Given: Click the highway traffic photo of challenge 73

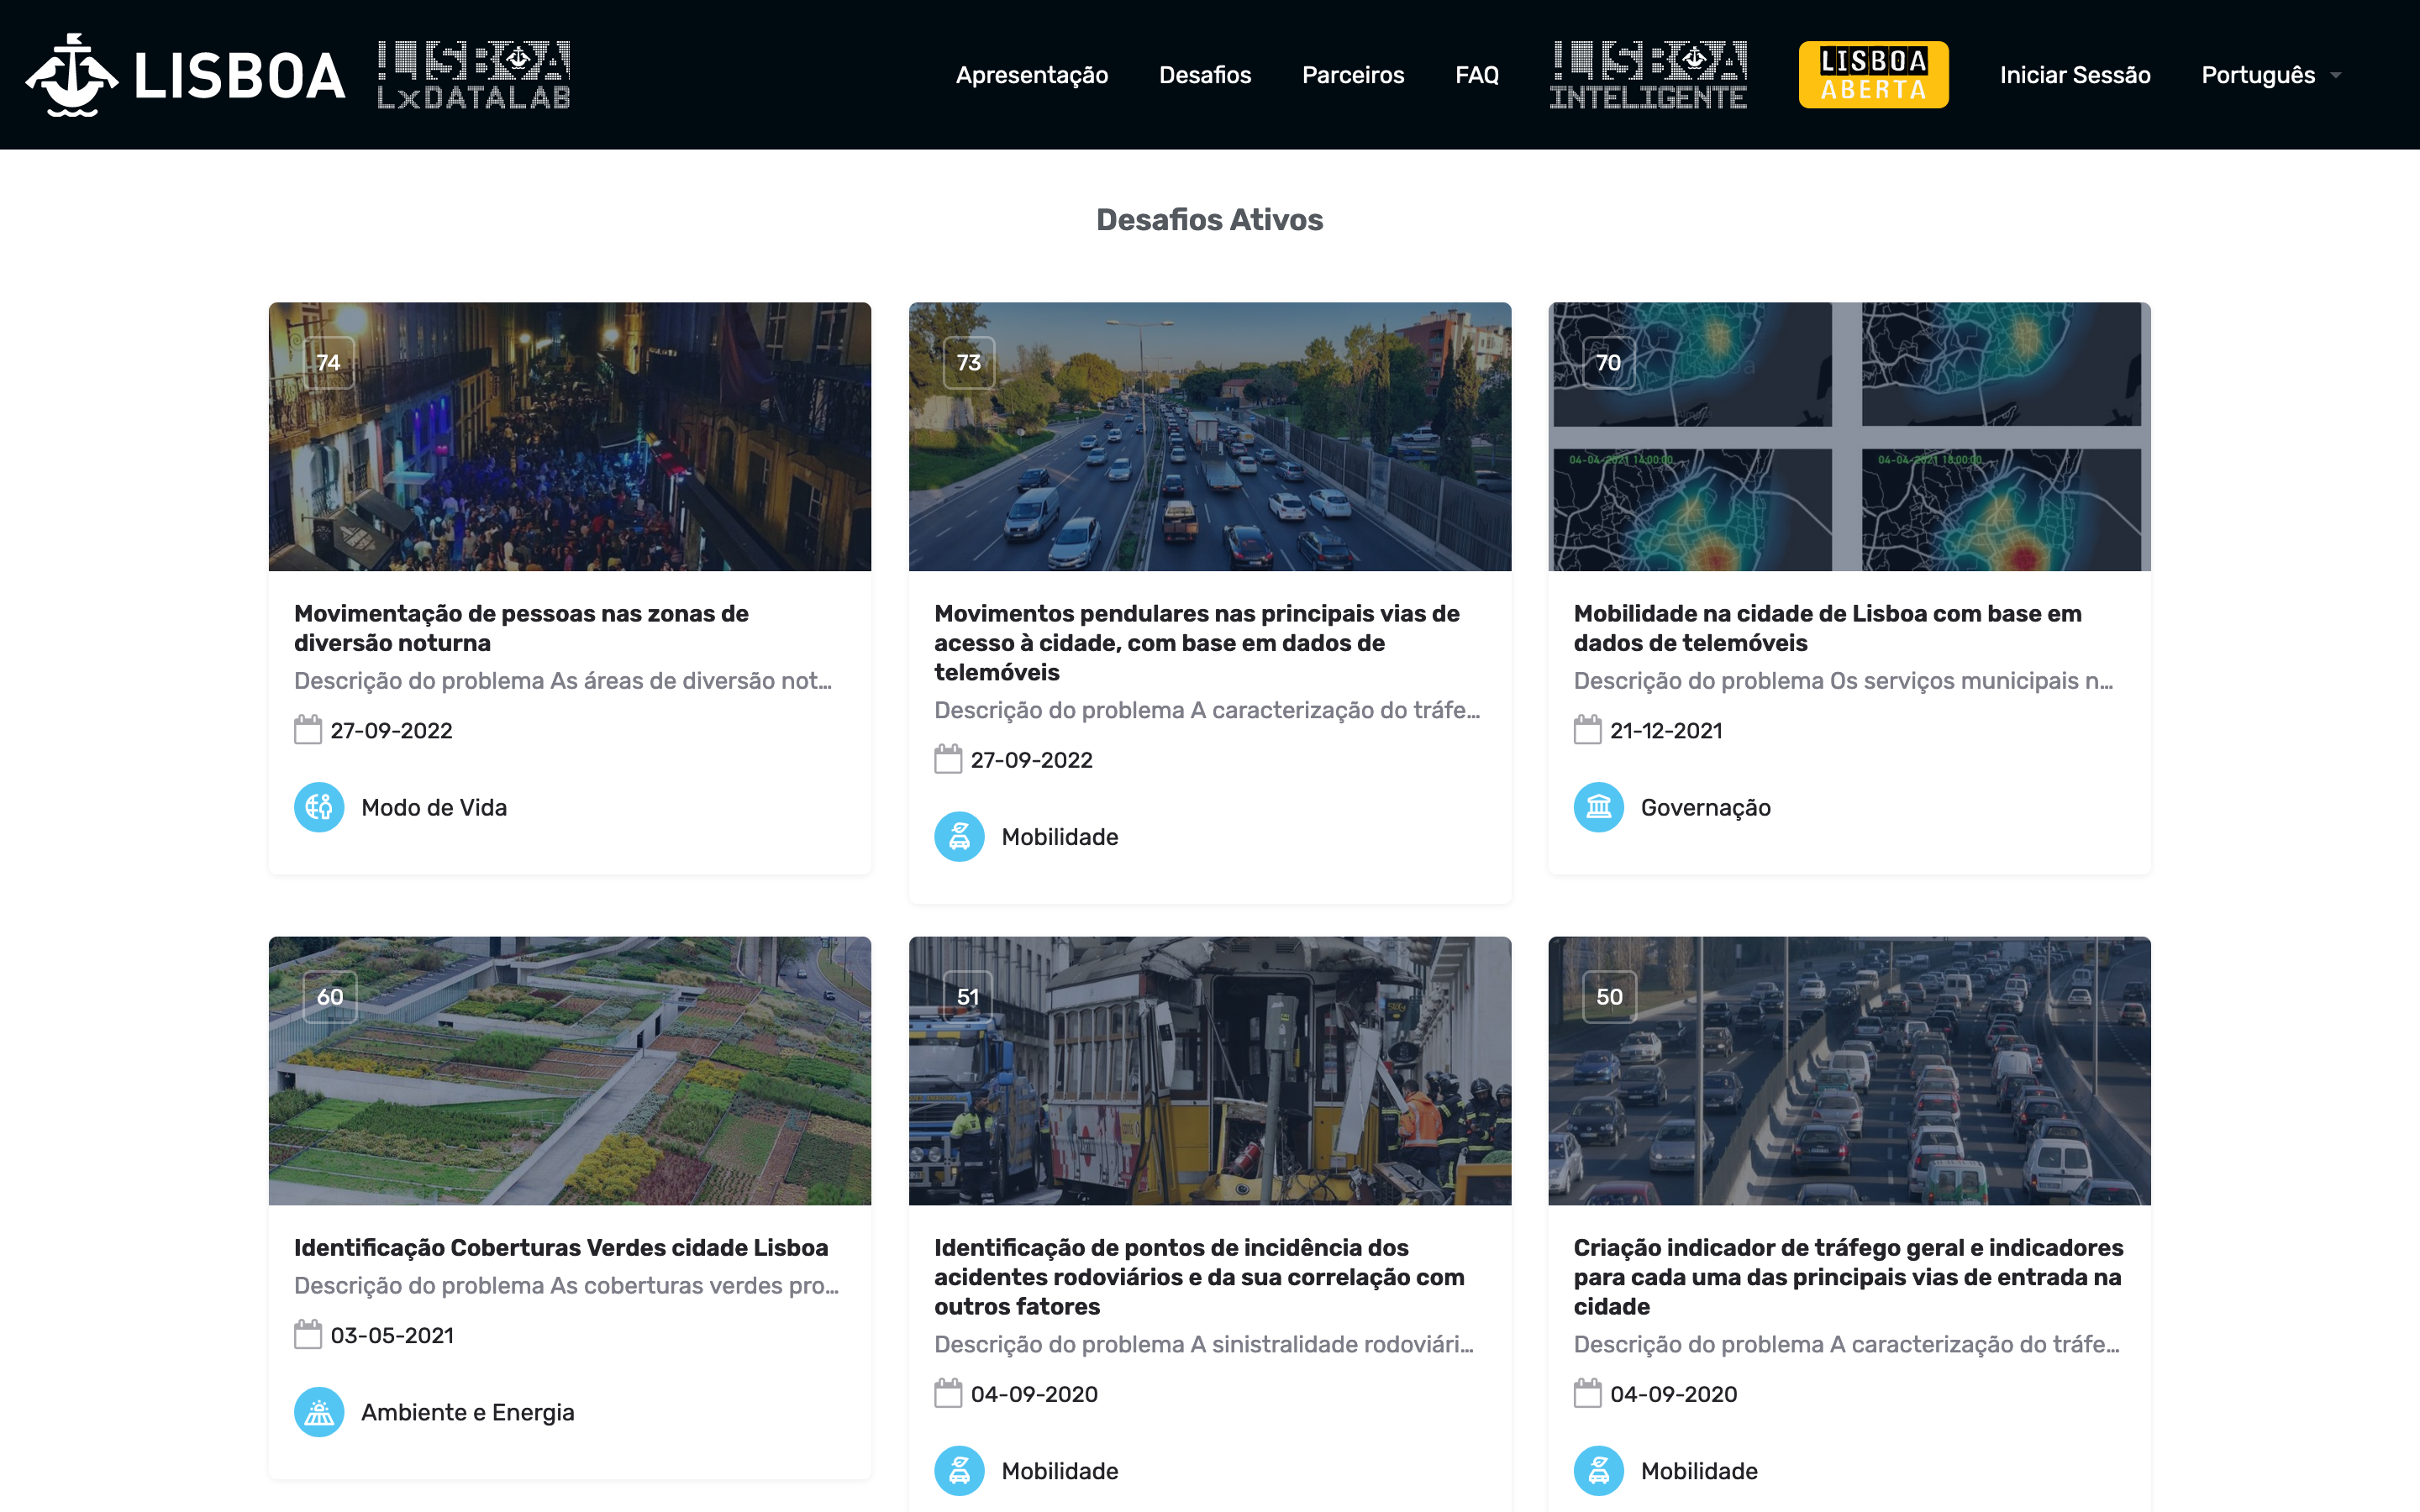Looking at the screenshot, I should (1209, 436).
